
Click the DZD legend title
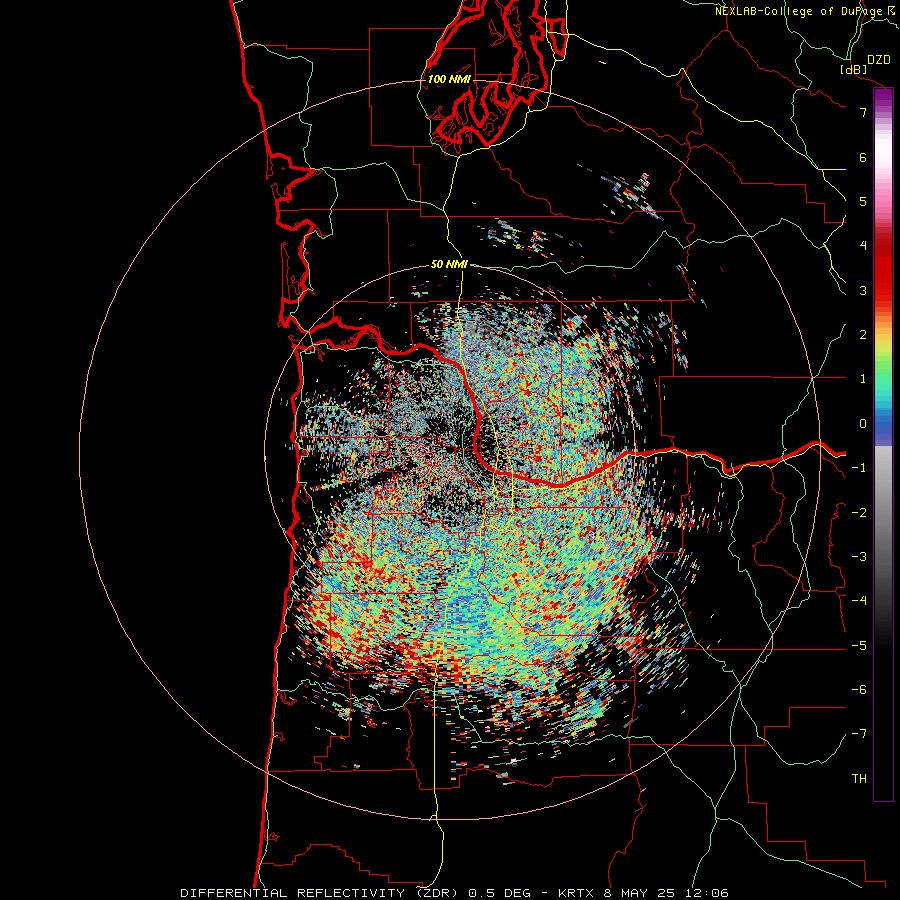tap(879, 60)
